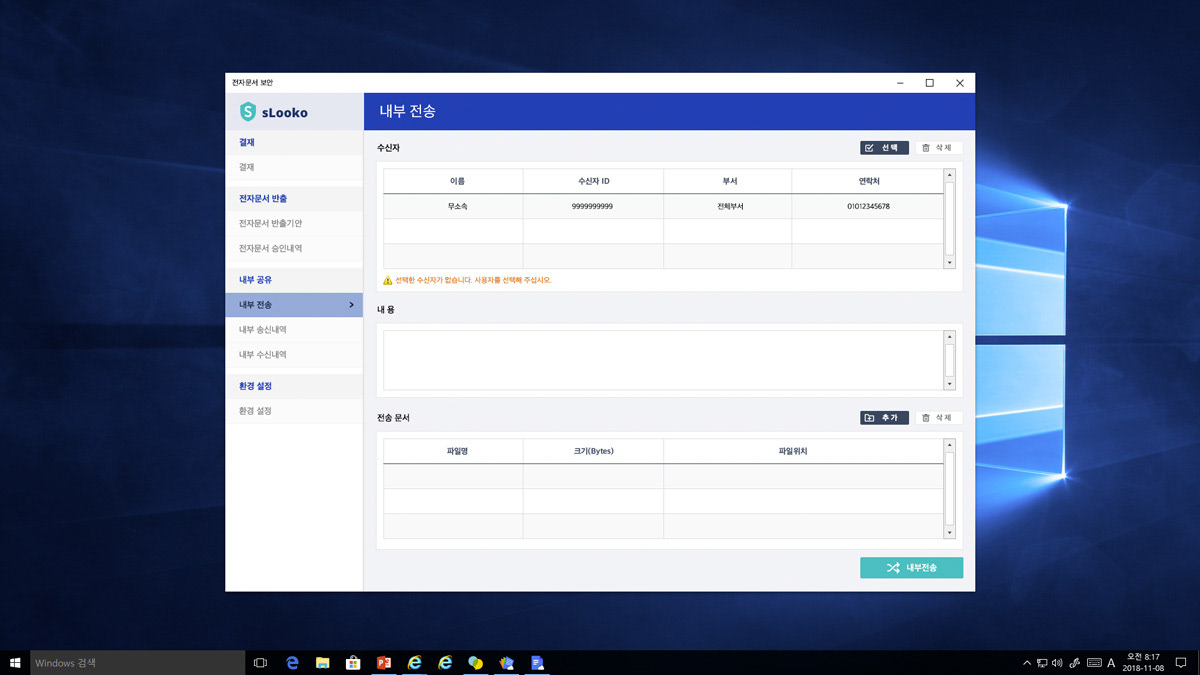Open PowerPoint from the taskbar
The image size is (1200, 675).
coord(384,663)
